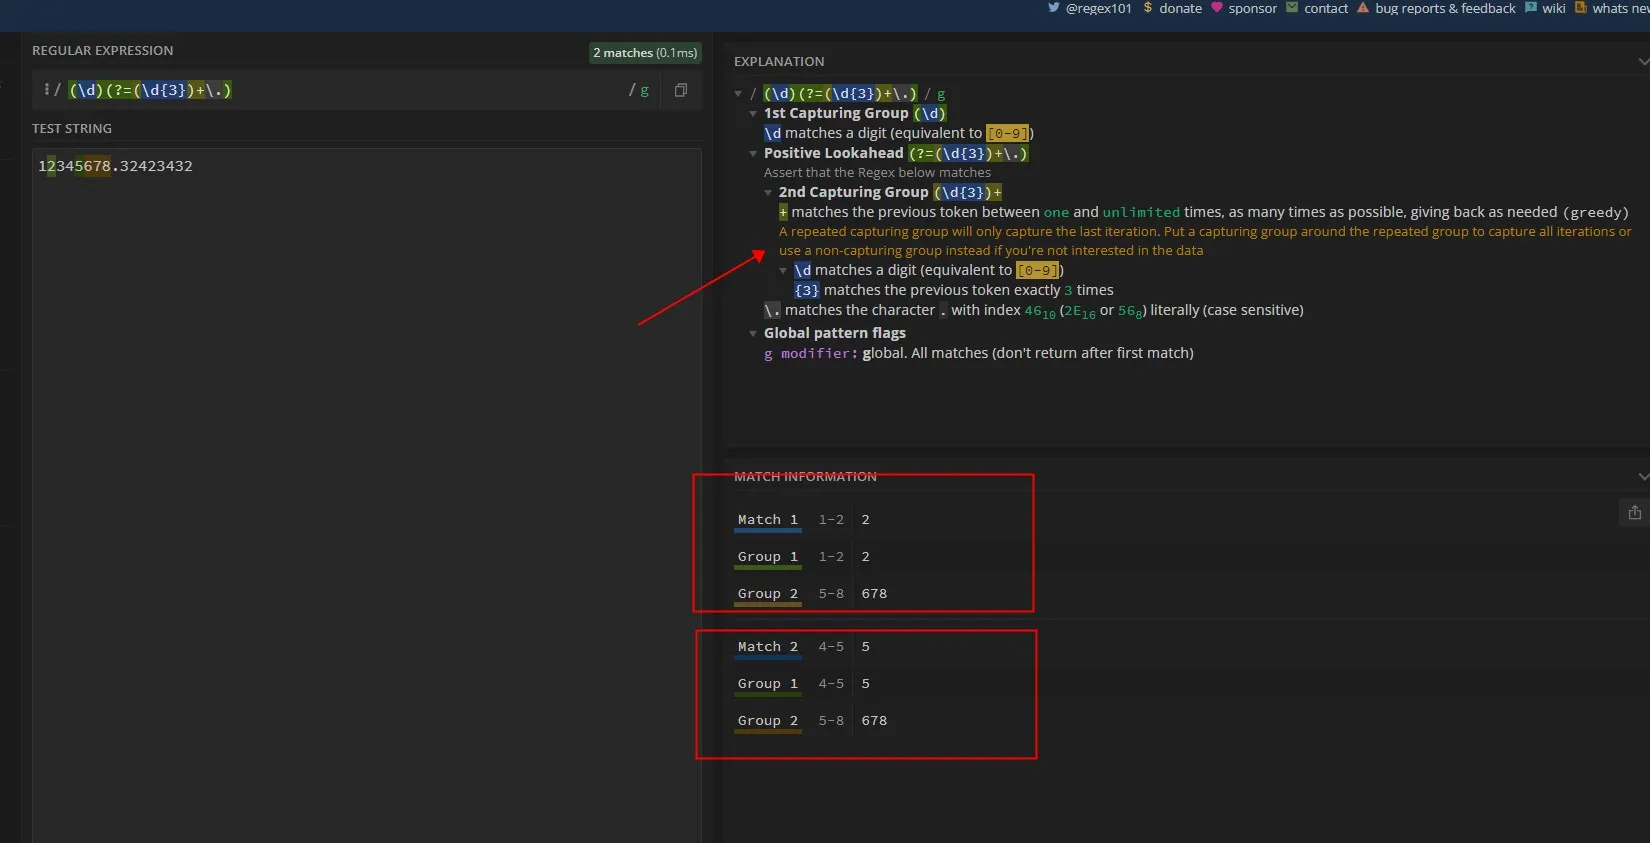Click 'Assert that the Regex below matches' text
The image size is (1650, 843).
[877, 173]
